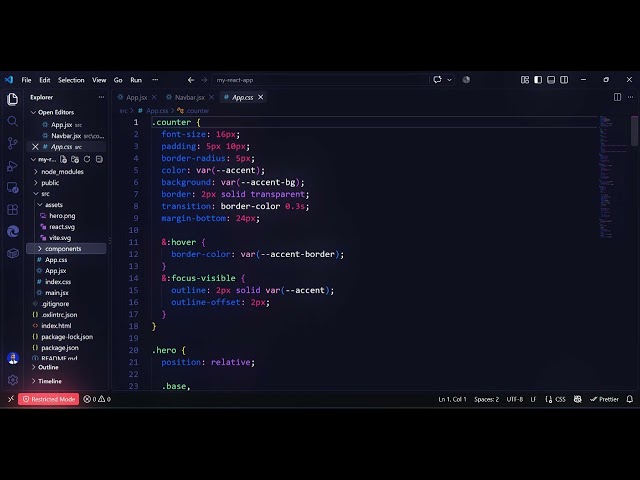Screen dimensions: 640x480
Task: Click Ln 1, Col 1 cursor position
Action: point(452,399)
